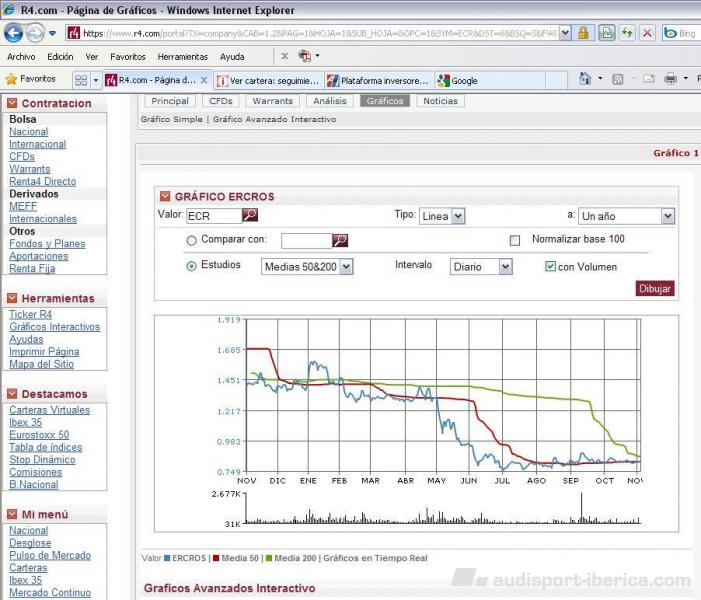The width and height of the screenshot is (701, 600).
Task: Open the Renta4 Directo link
Action: [x=42, y=182]
